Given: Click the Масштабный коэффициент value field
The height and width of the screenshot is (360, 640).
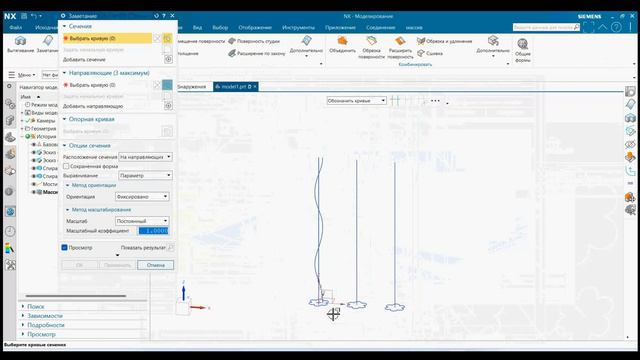Looking at the screenshot, I should [153, 231].
